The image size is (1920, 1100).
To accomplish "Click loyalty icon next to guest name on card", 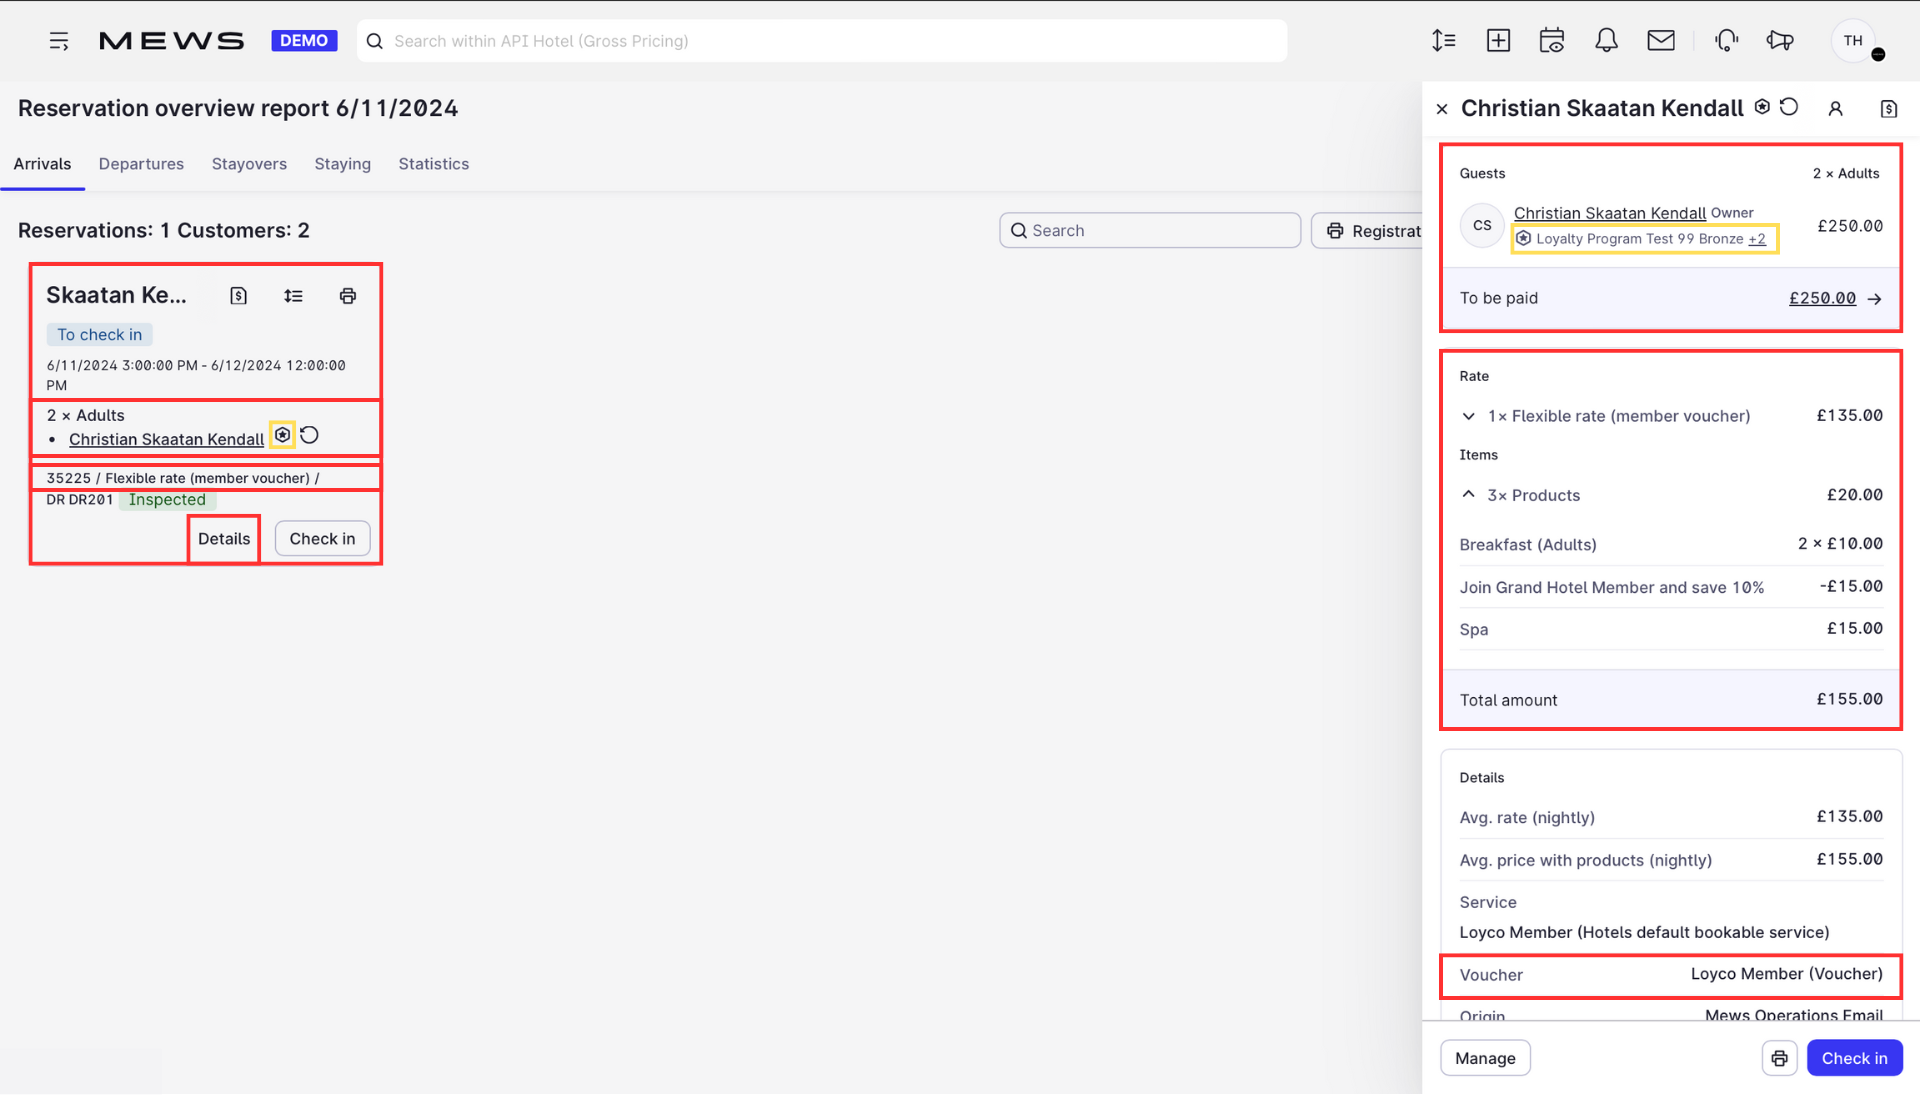I will pos(283,435).
